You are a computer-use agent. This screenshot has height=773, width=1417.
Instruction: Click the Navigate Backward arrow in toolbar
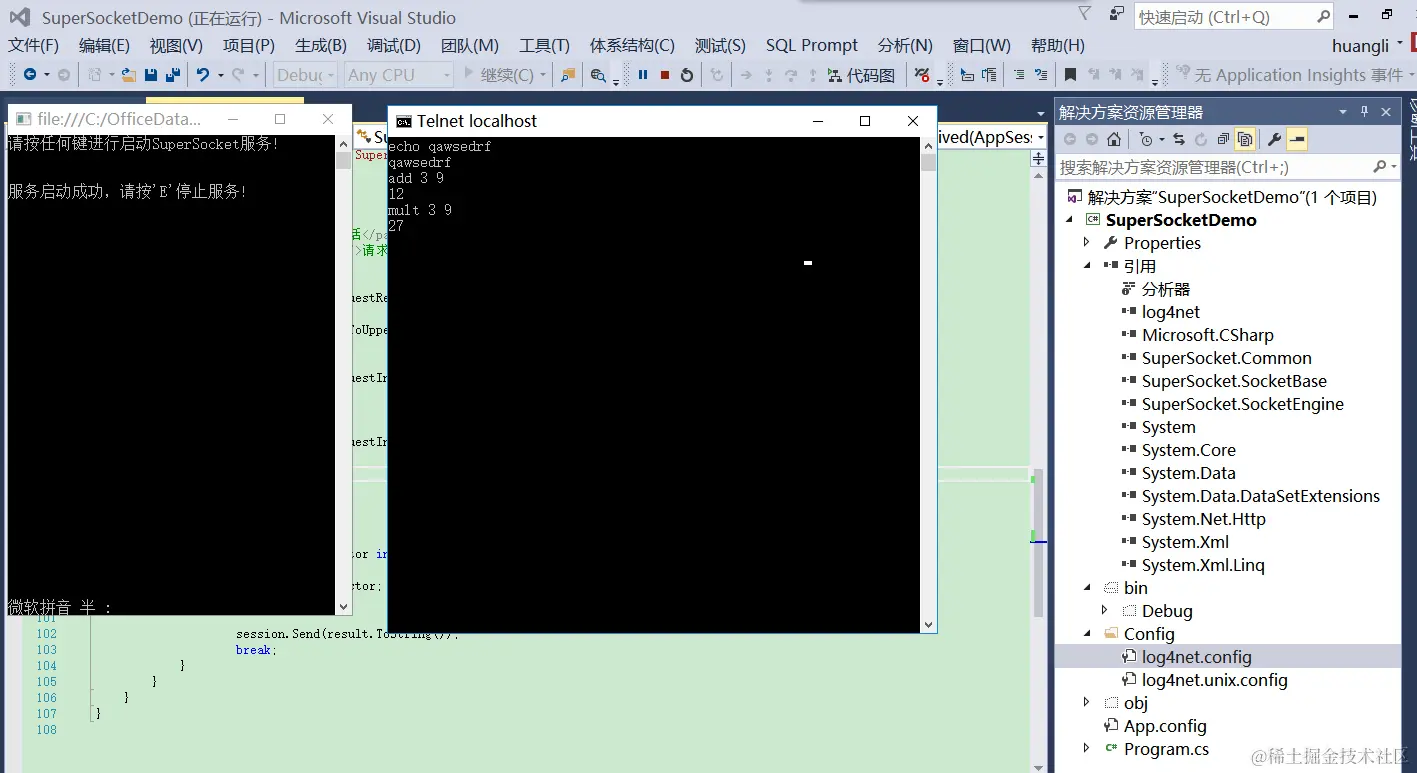click(30, 75)
